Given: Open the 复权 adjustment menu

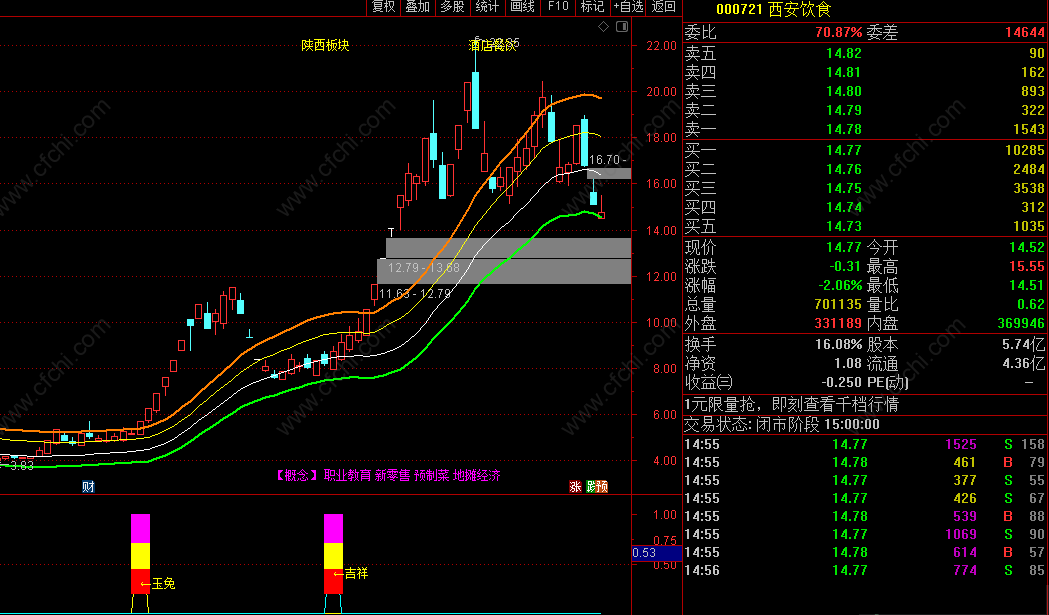Looking at the screenshot, I should click(384, 7).
